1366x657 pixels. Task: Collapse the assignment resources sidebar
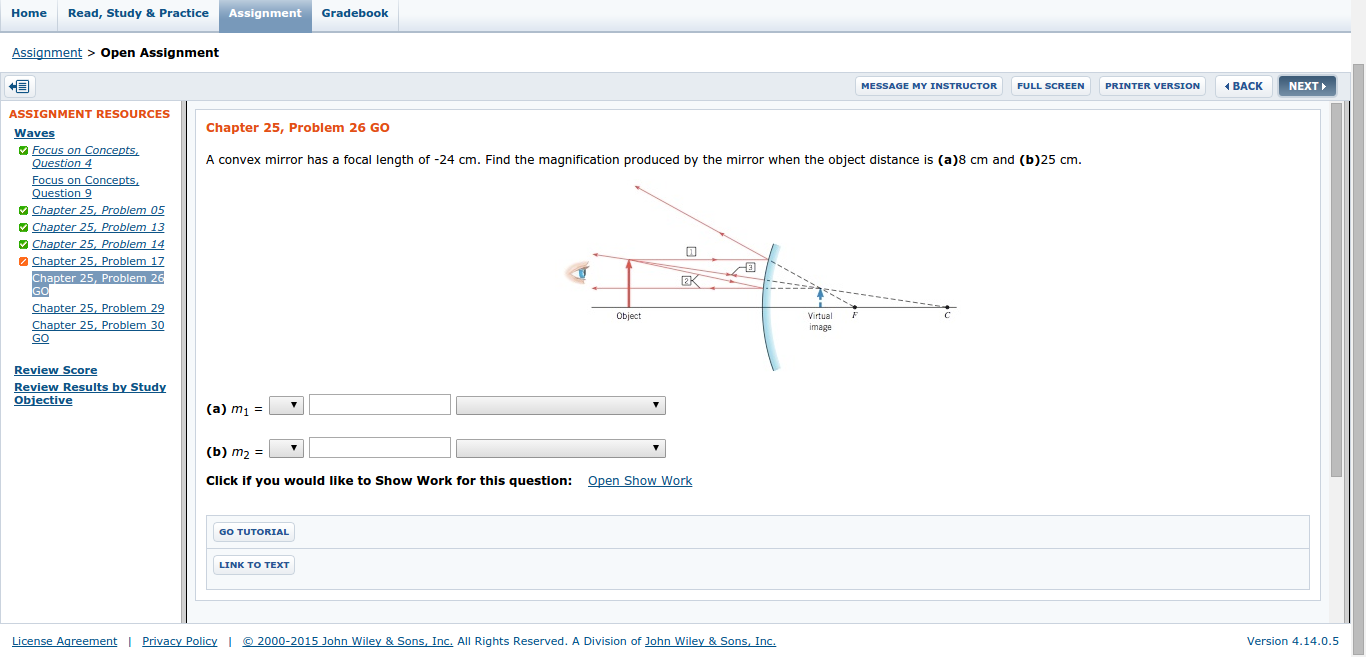[x=18, y=86]
